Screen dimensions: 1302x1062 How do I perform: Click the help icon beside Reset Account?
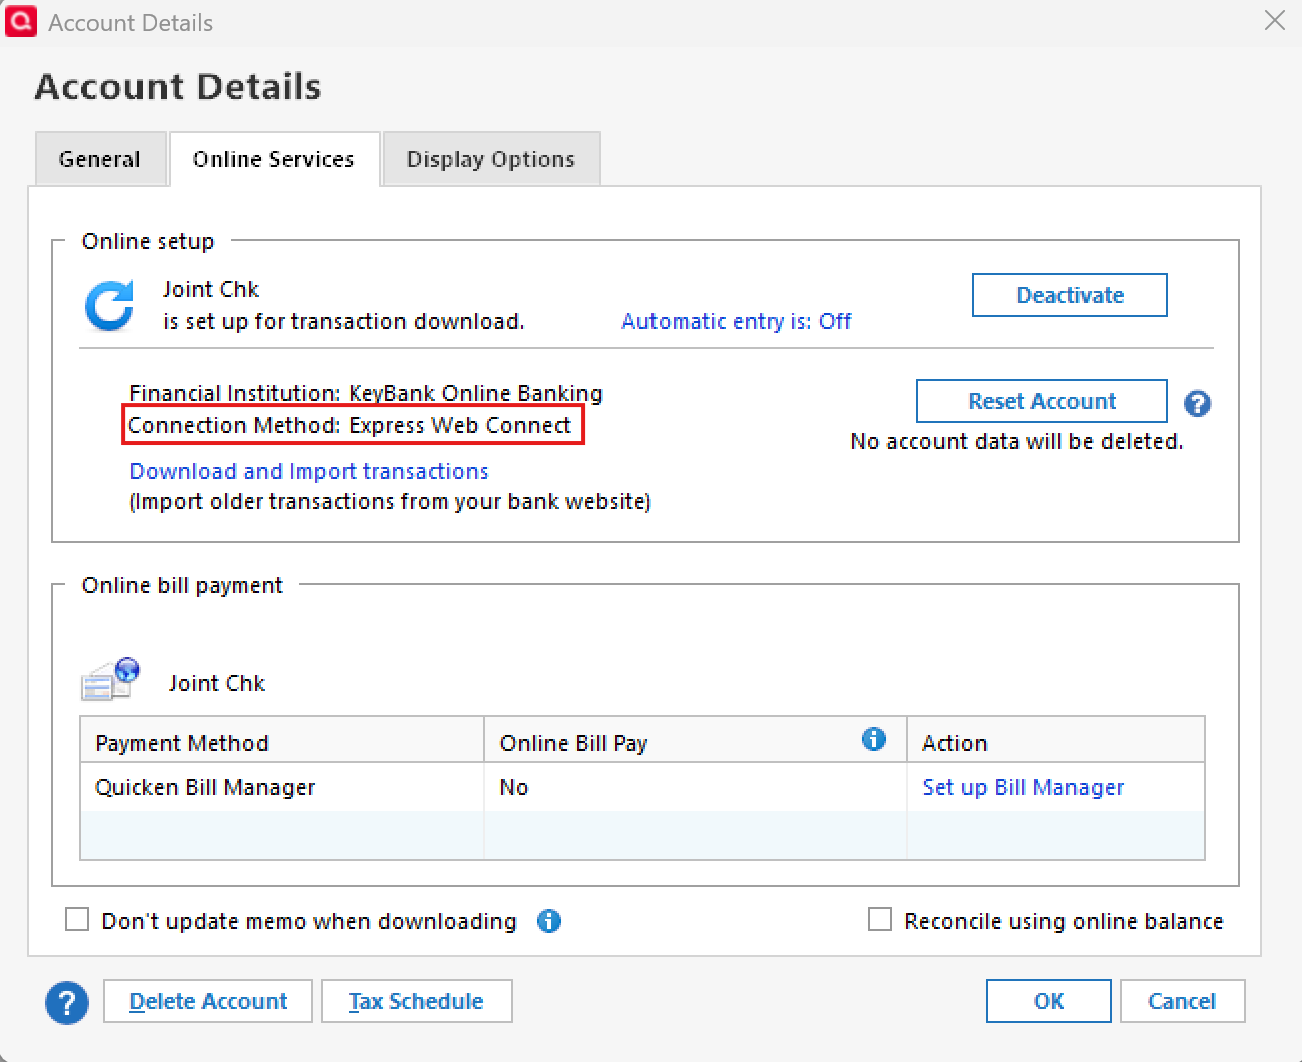[1197, 403]
